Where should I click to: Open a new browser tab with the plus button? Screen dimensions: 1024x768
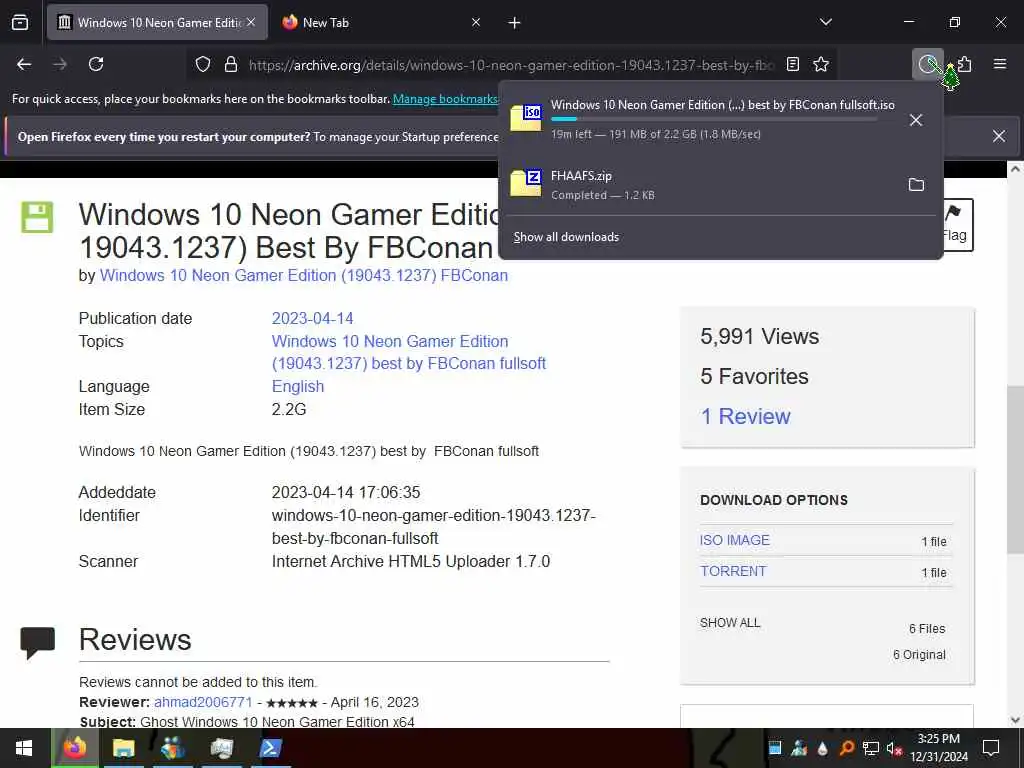(x=515, y=23)
